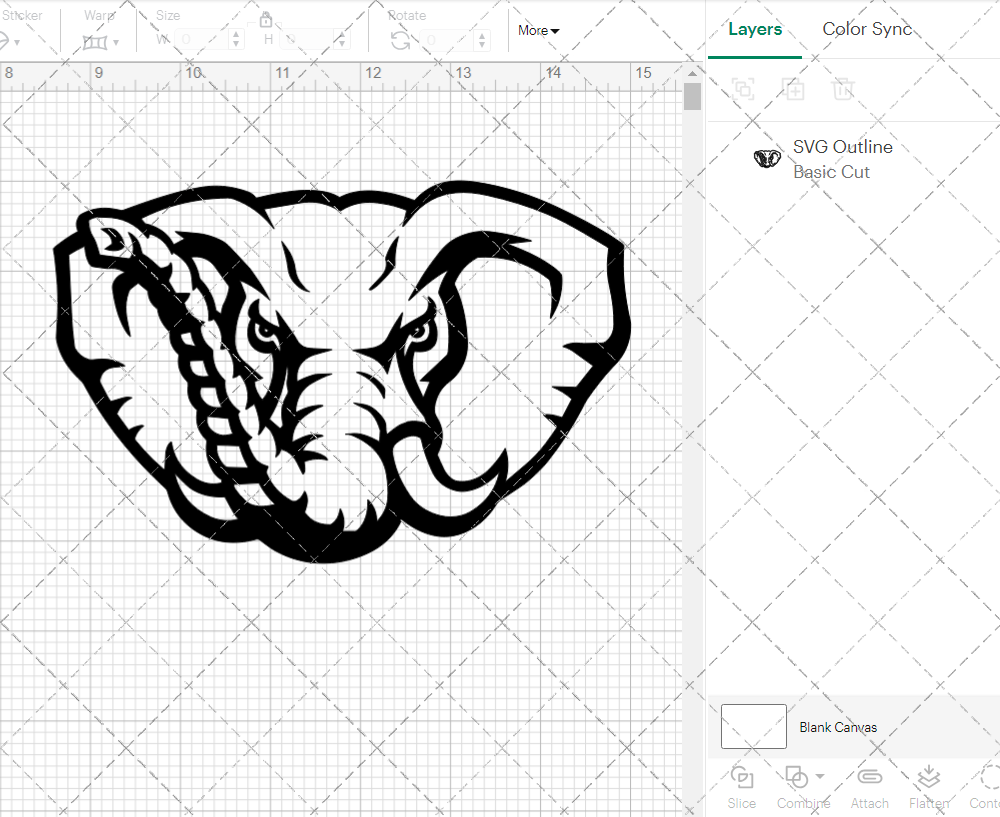Switch to the Layers tab
The width and height of the screenshot is (1000, 817).
tap(755, 29)
